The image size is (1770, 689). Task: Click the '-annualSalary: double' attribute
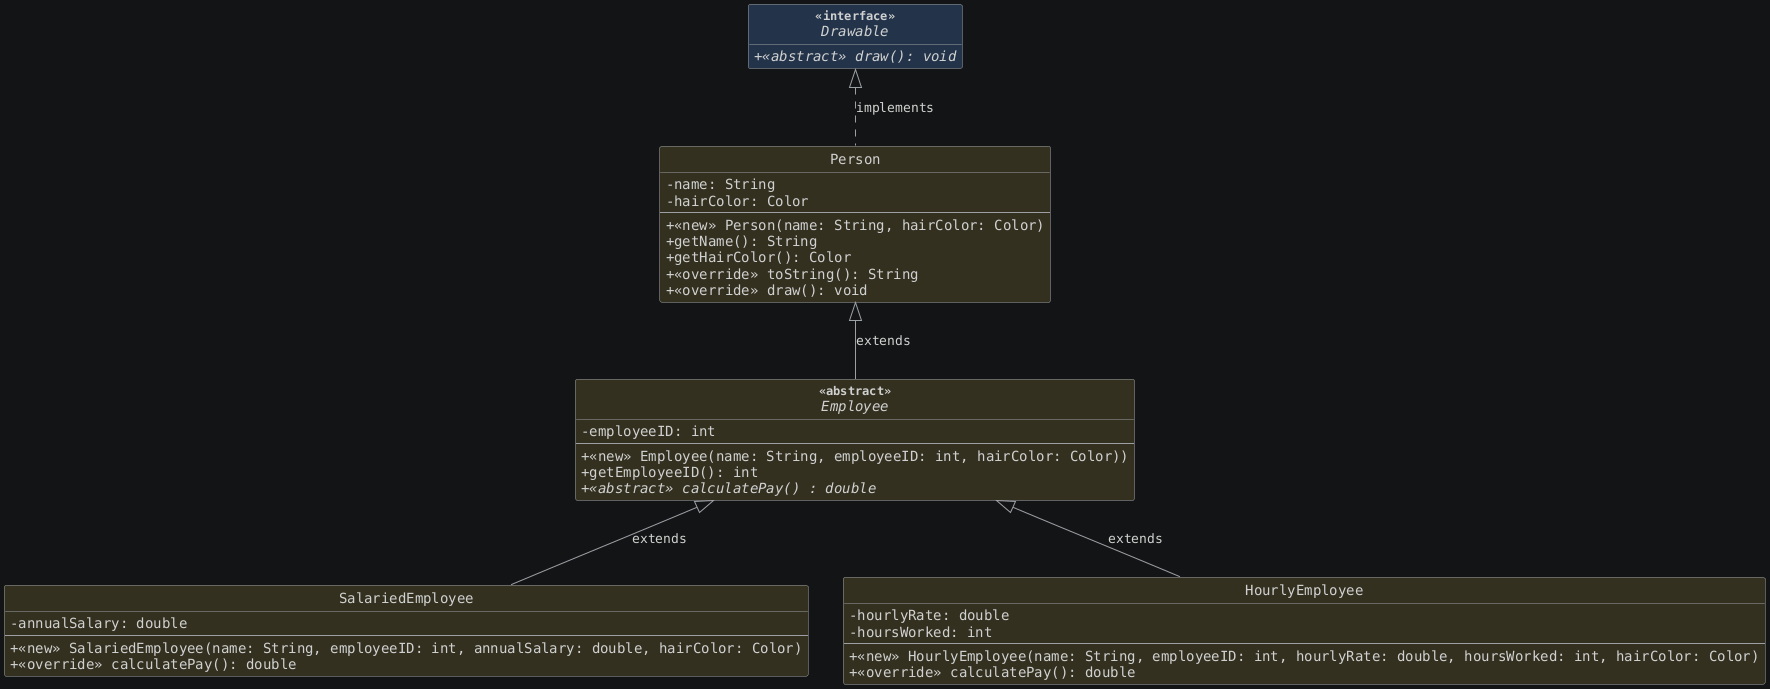[99, 623]
